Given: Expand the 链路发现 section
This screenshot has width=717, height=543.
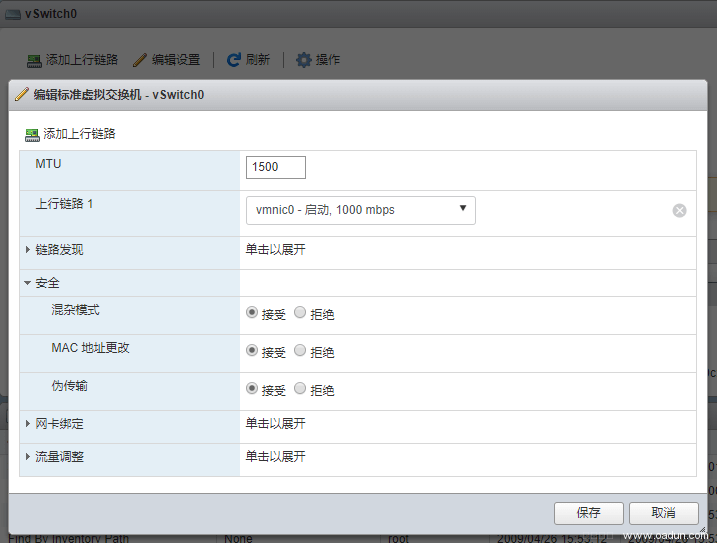Looking at the screenshot, I should (28, 250).
